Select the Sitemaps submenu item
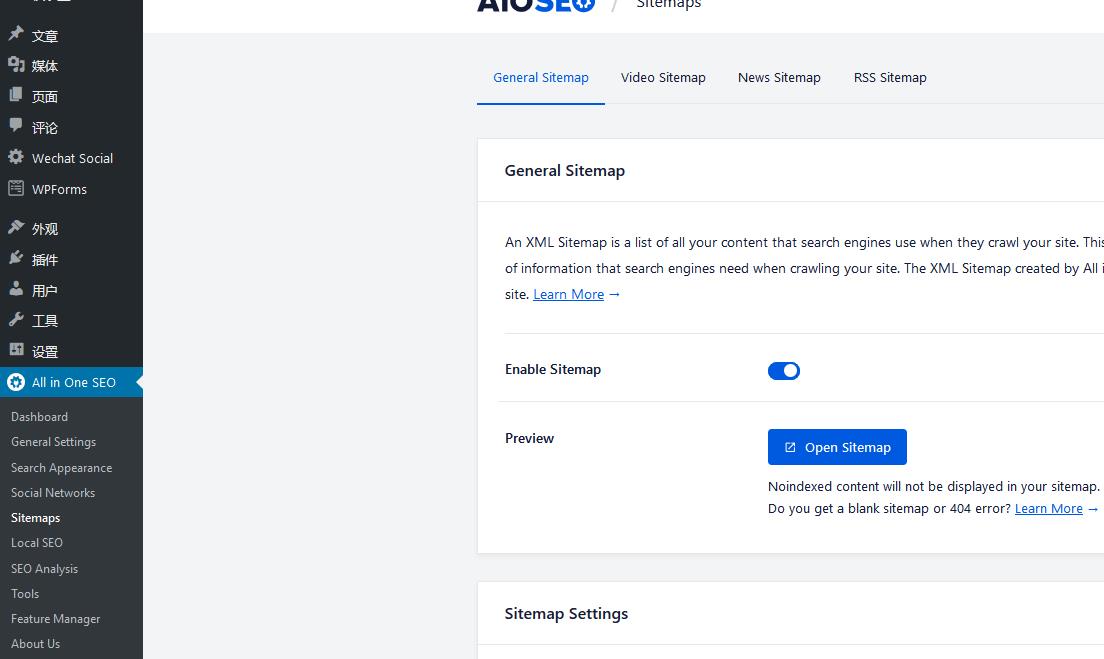1104x659 pixels. (x=35, y=517)
